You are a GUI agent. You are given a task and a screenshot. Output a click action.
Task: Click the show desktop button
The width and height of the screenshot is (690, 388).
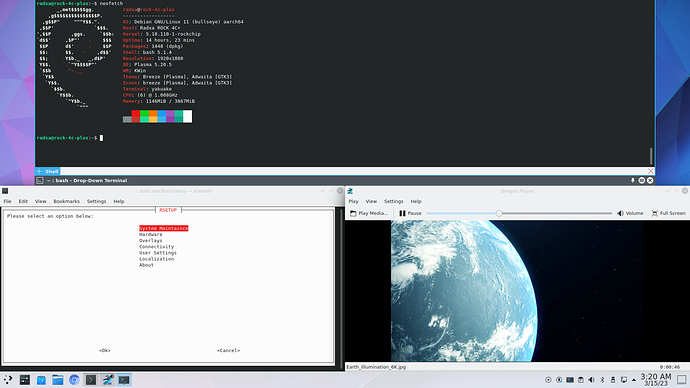[682, 380]
